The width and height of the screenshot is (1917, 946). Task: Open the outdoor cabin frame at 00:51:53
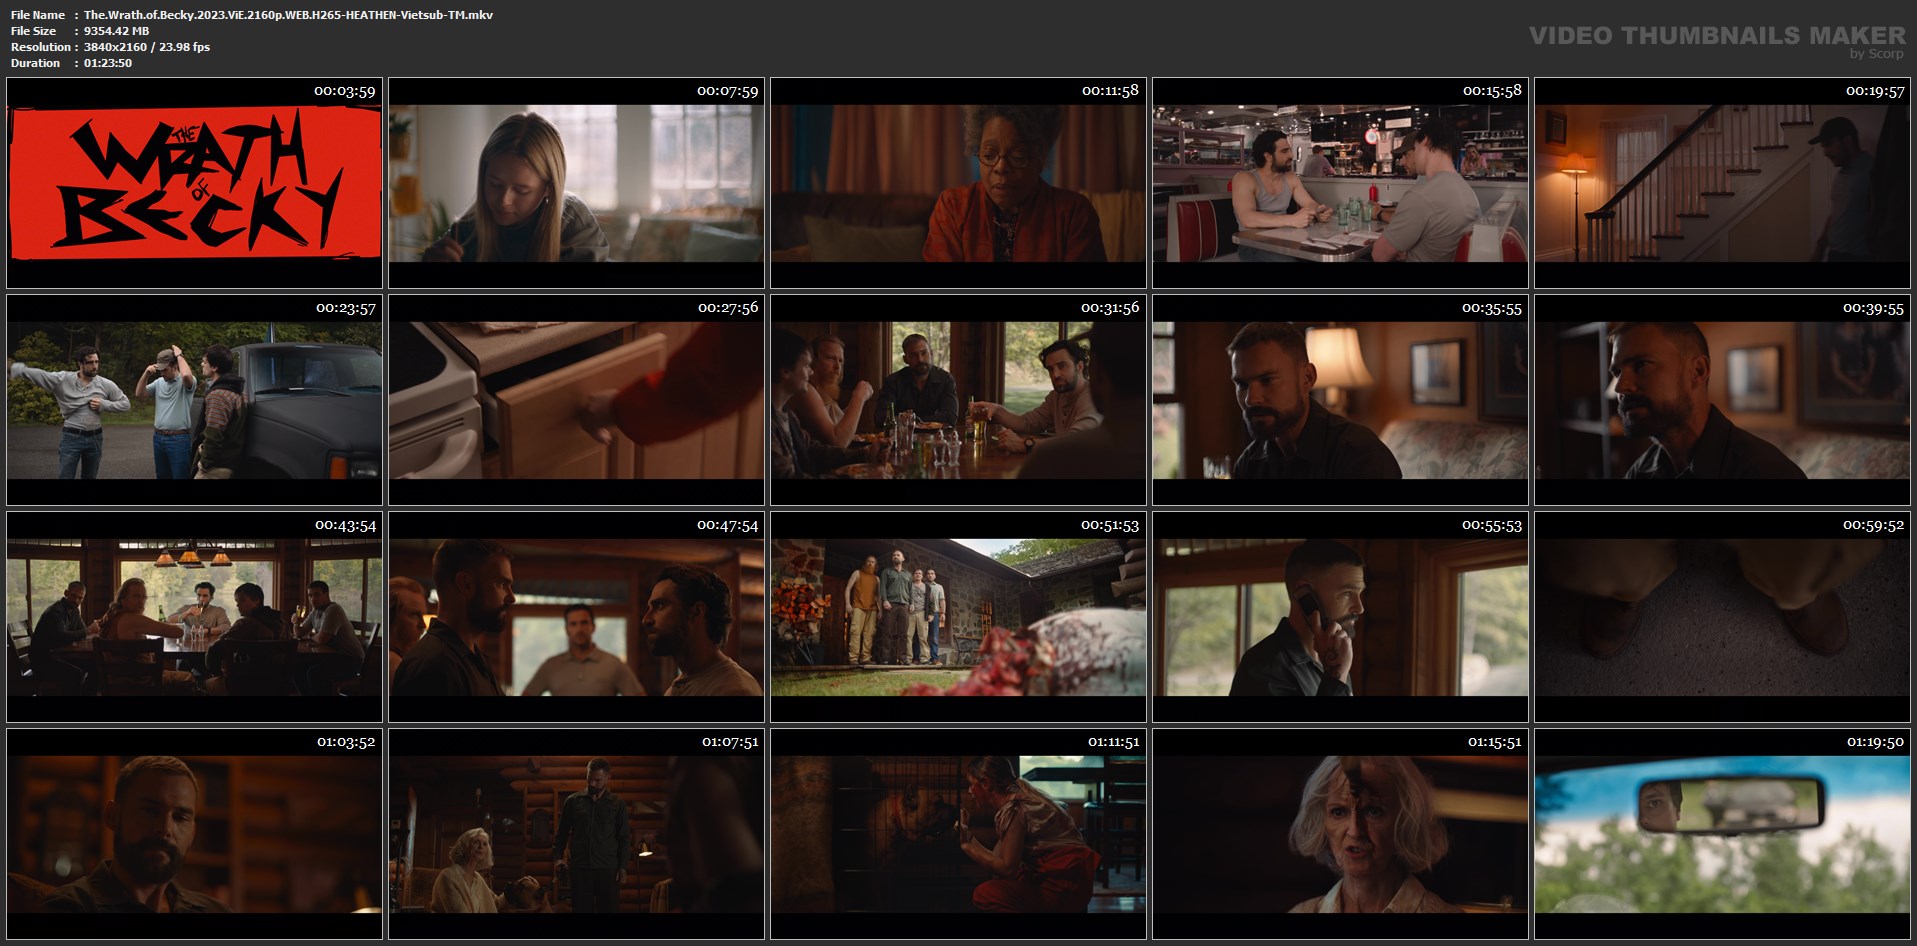tap(958, 617)
